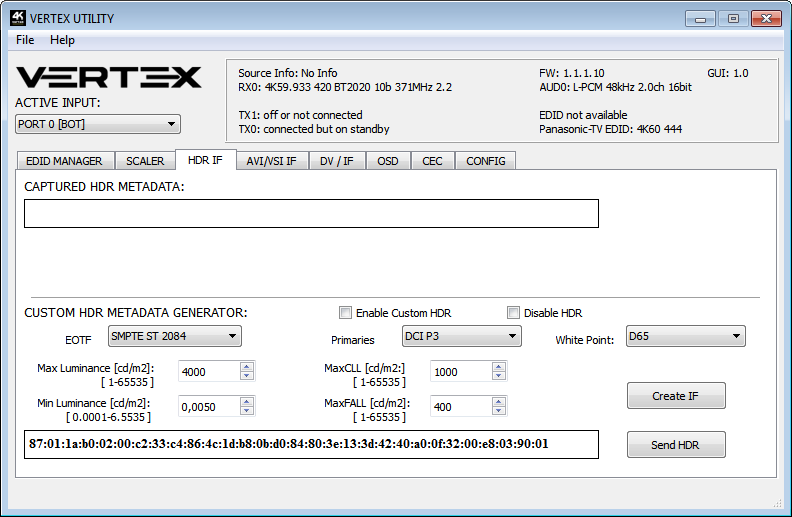The width and height of the screenshot is (792, 517).
Task: Open the Help menu
Action: (62, 40)
